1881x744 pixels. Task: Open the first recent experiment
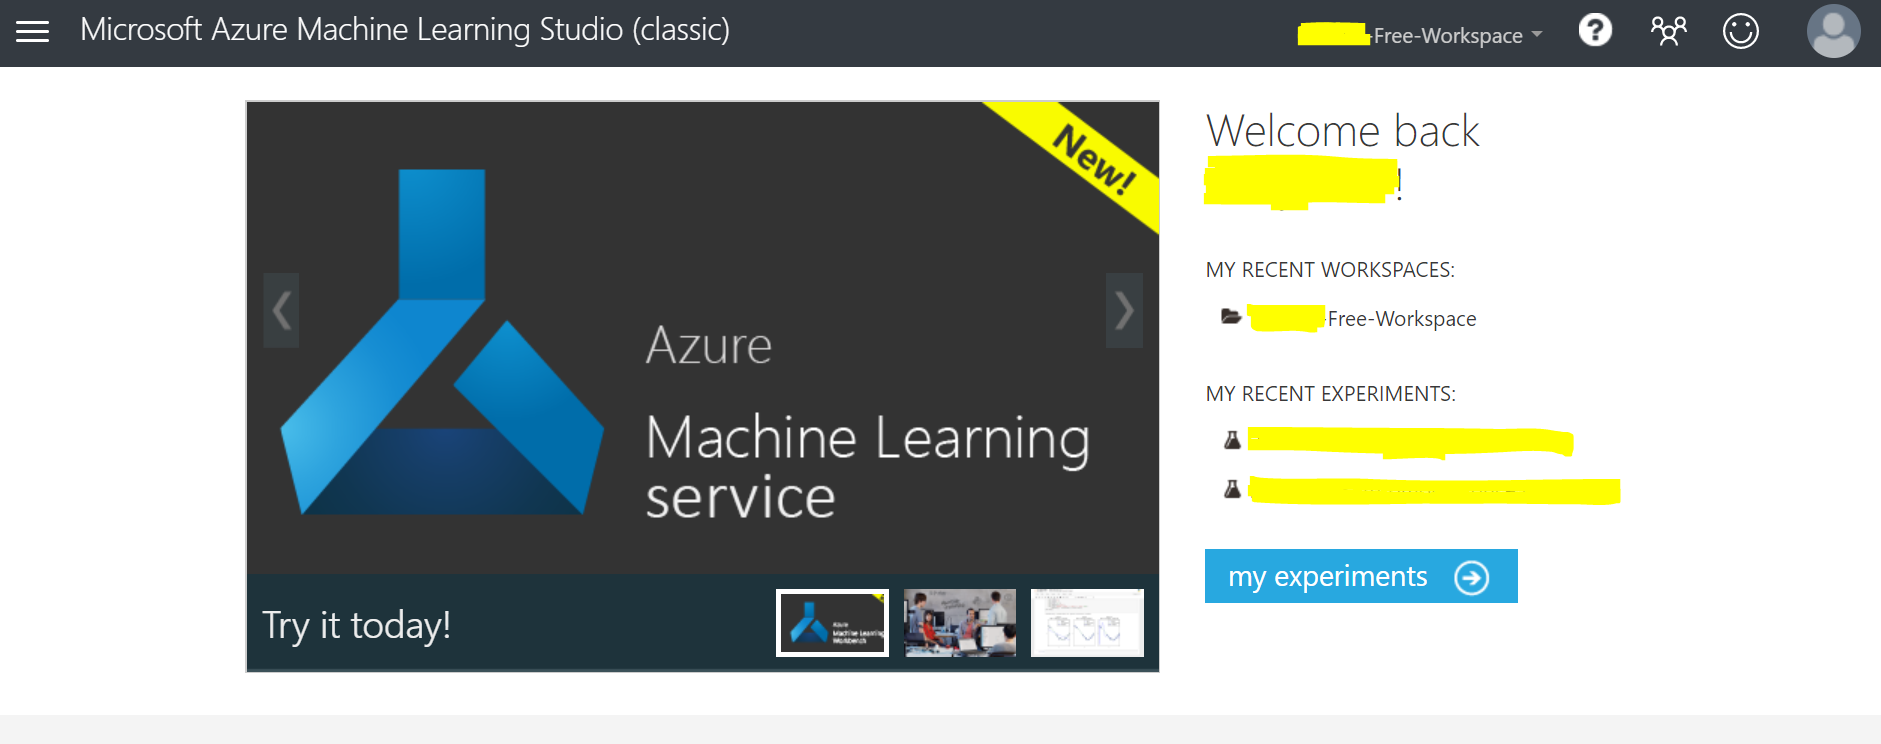point(1410,441)
